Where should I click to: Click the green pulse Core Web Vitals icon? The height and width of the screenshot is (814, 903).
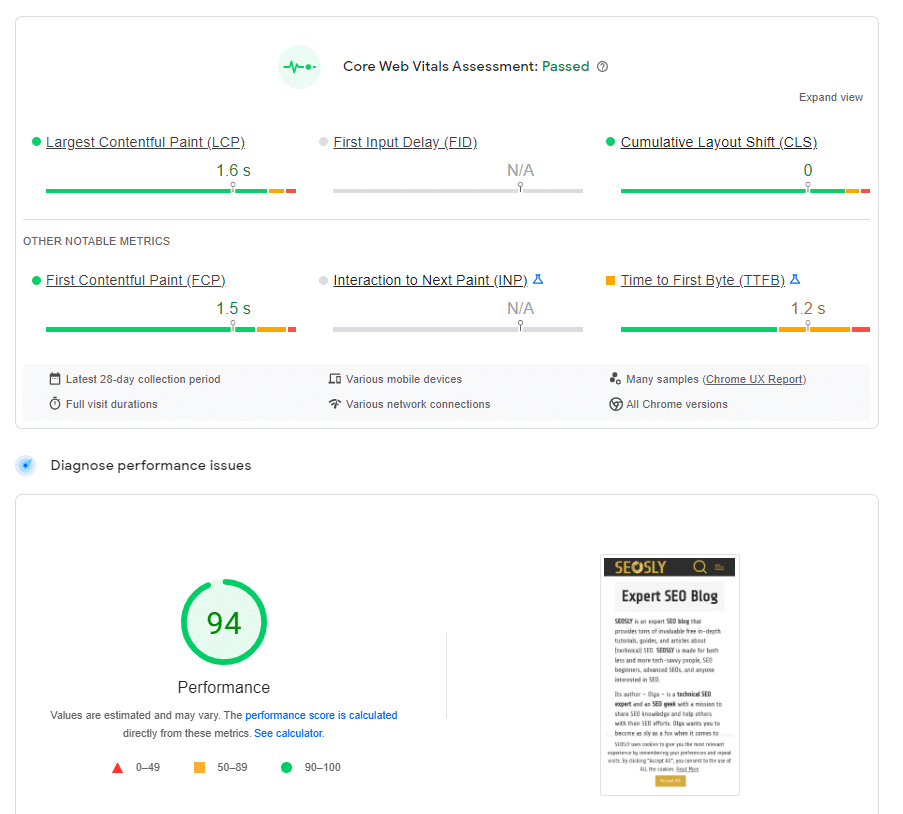coord(299,66)
